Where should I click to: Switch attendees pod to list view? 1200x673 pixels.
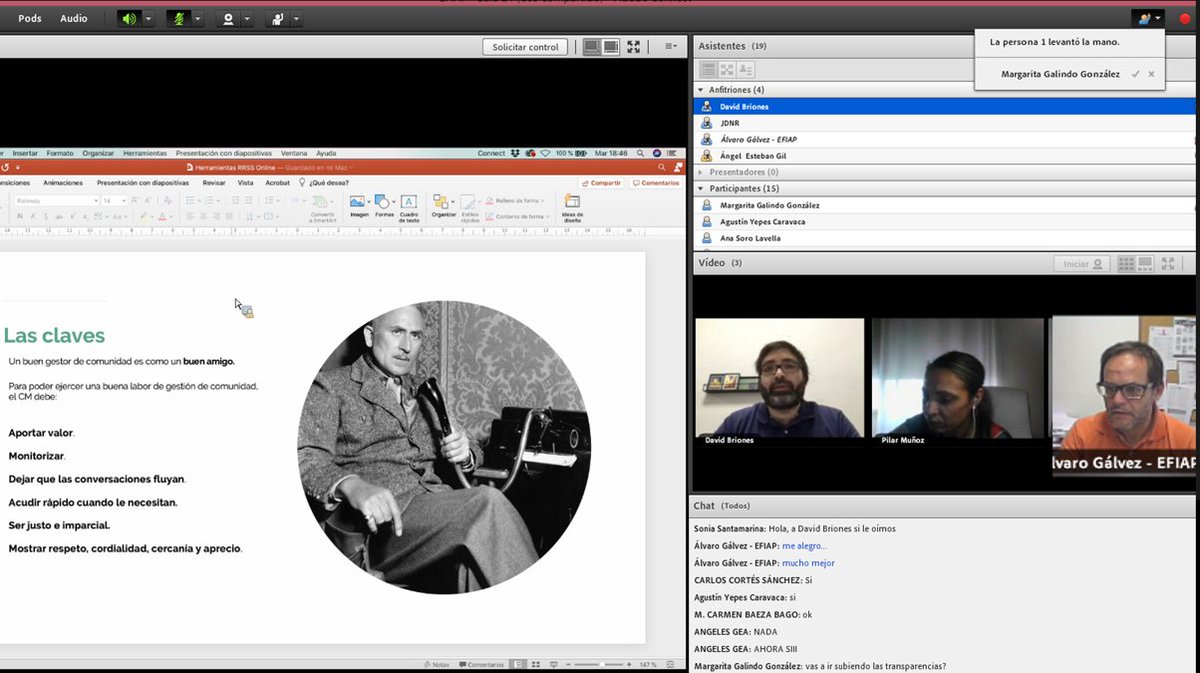pyautogui.click(x=708, y=70)
